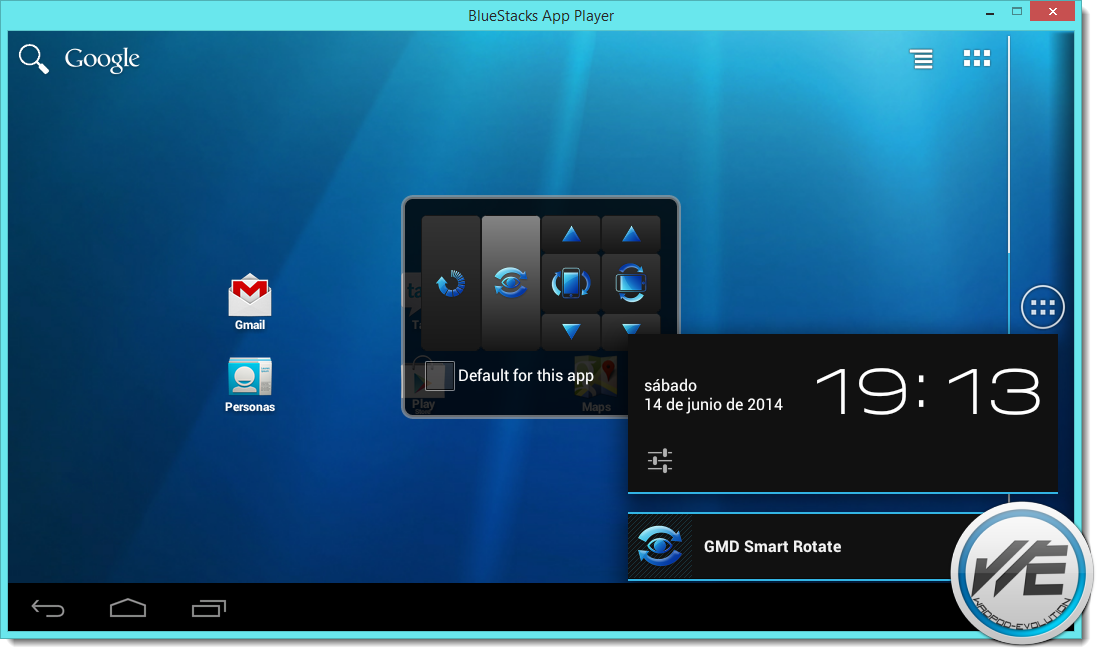Click the 19:13 clock display
Image resolution: width=1097 pixels, height=654 pixels.
928,392
